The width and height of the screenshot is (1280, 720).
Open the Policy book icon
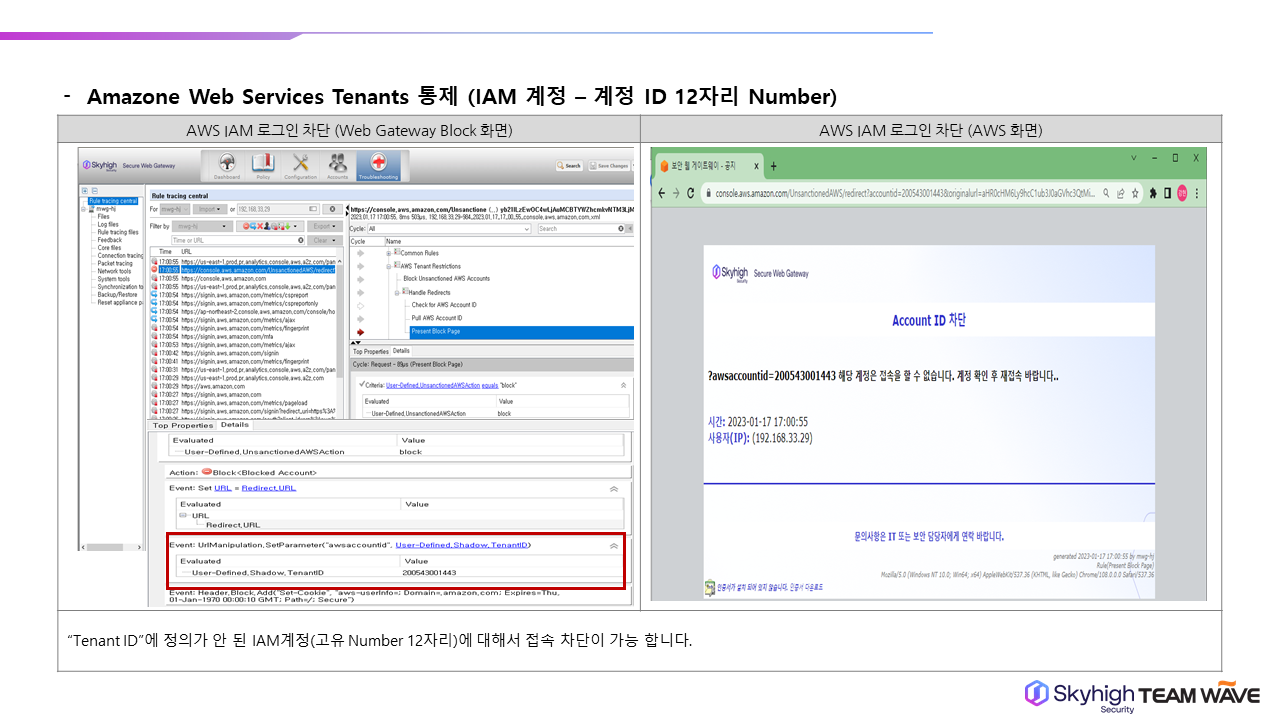click(263, 165)
